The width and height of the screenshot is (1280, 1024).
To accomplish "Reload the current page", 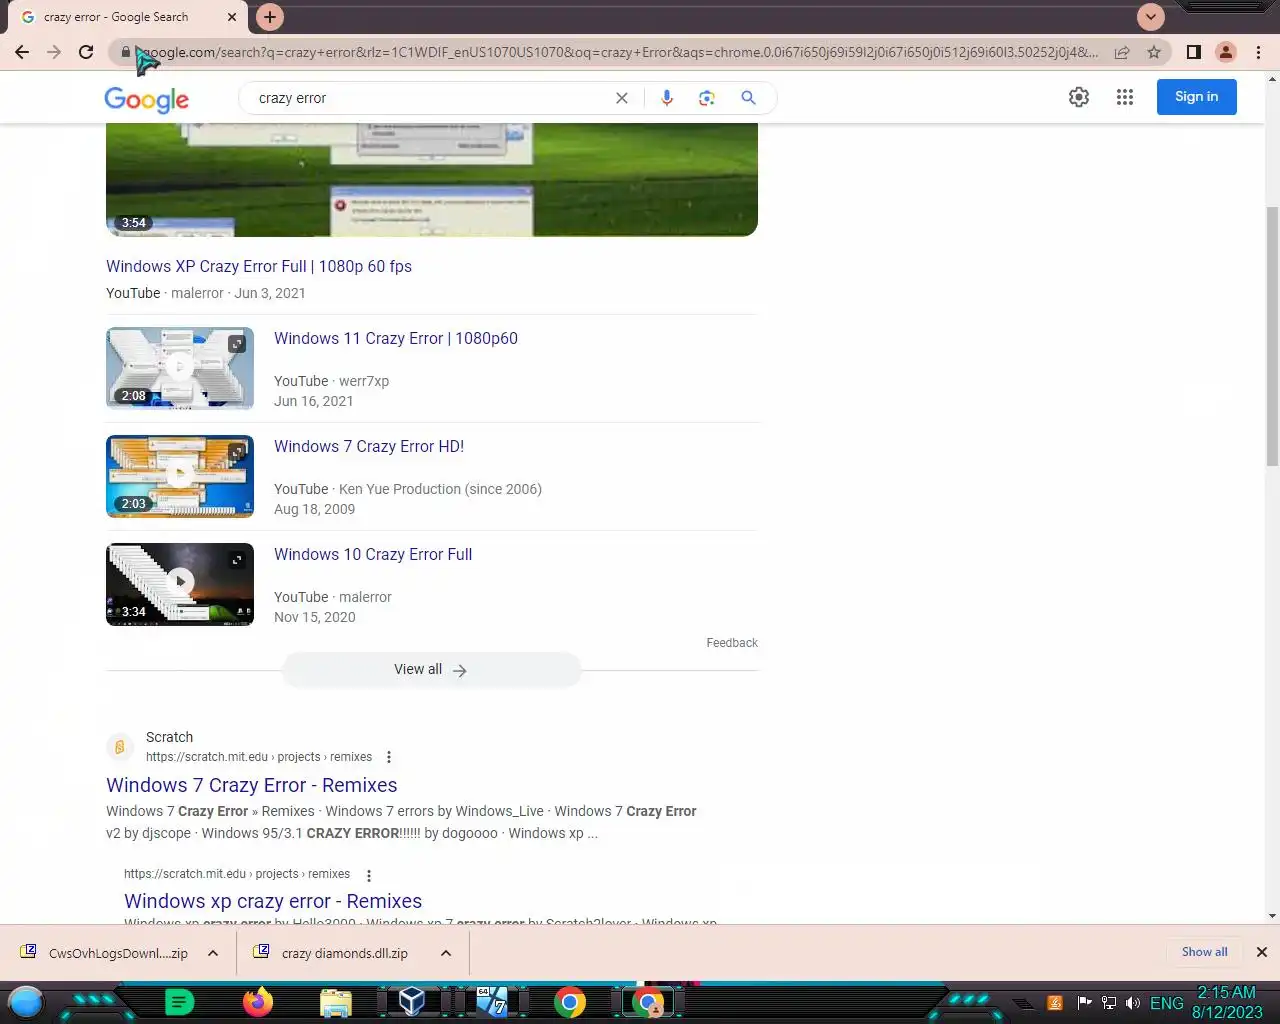I will [86, 52].
